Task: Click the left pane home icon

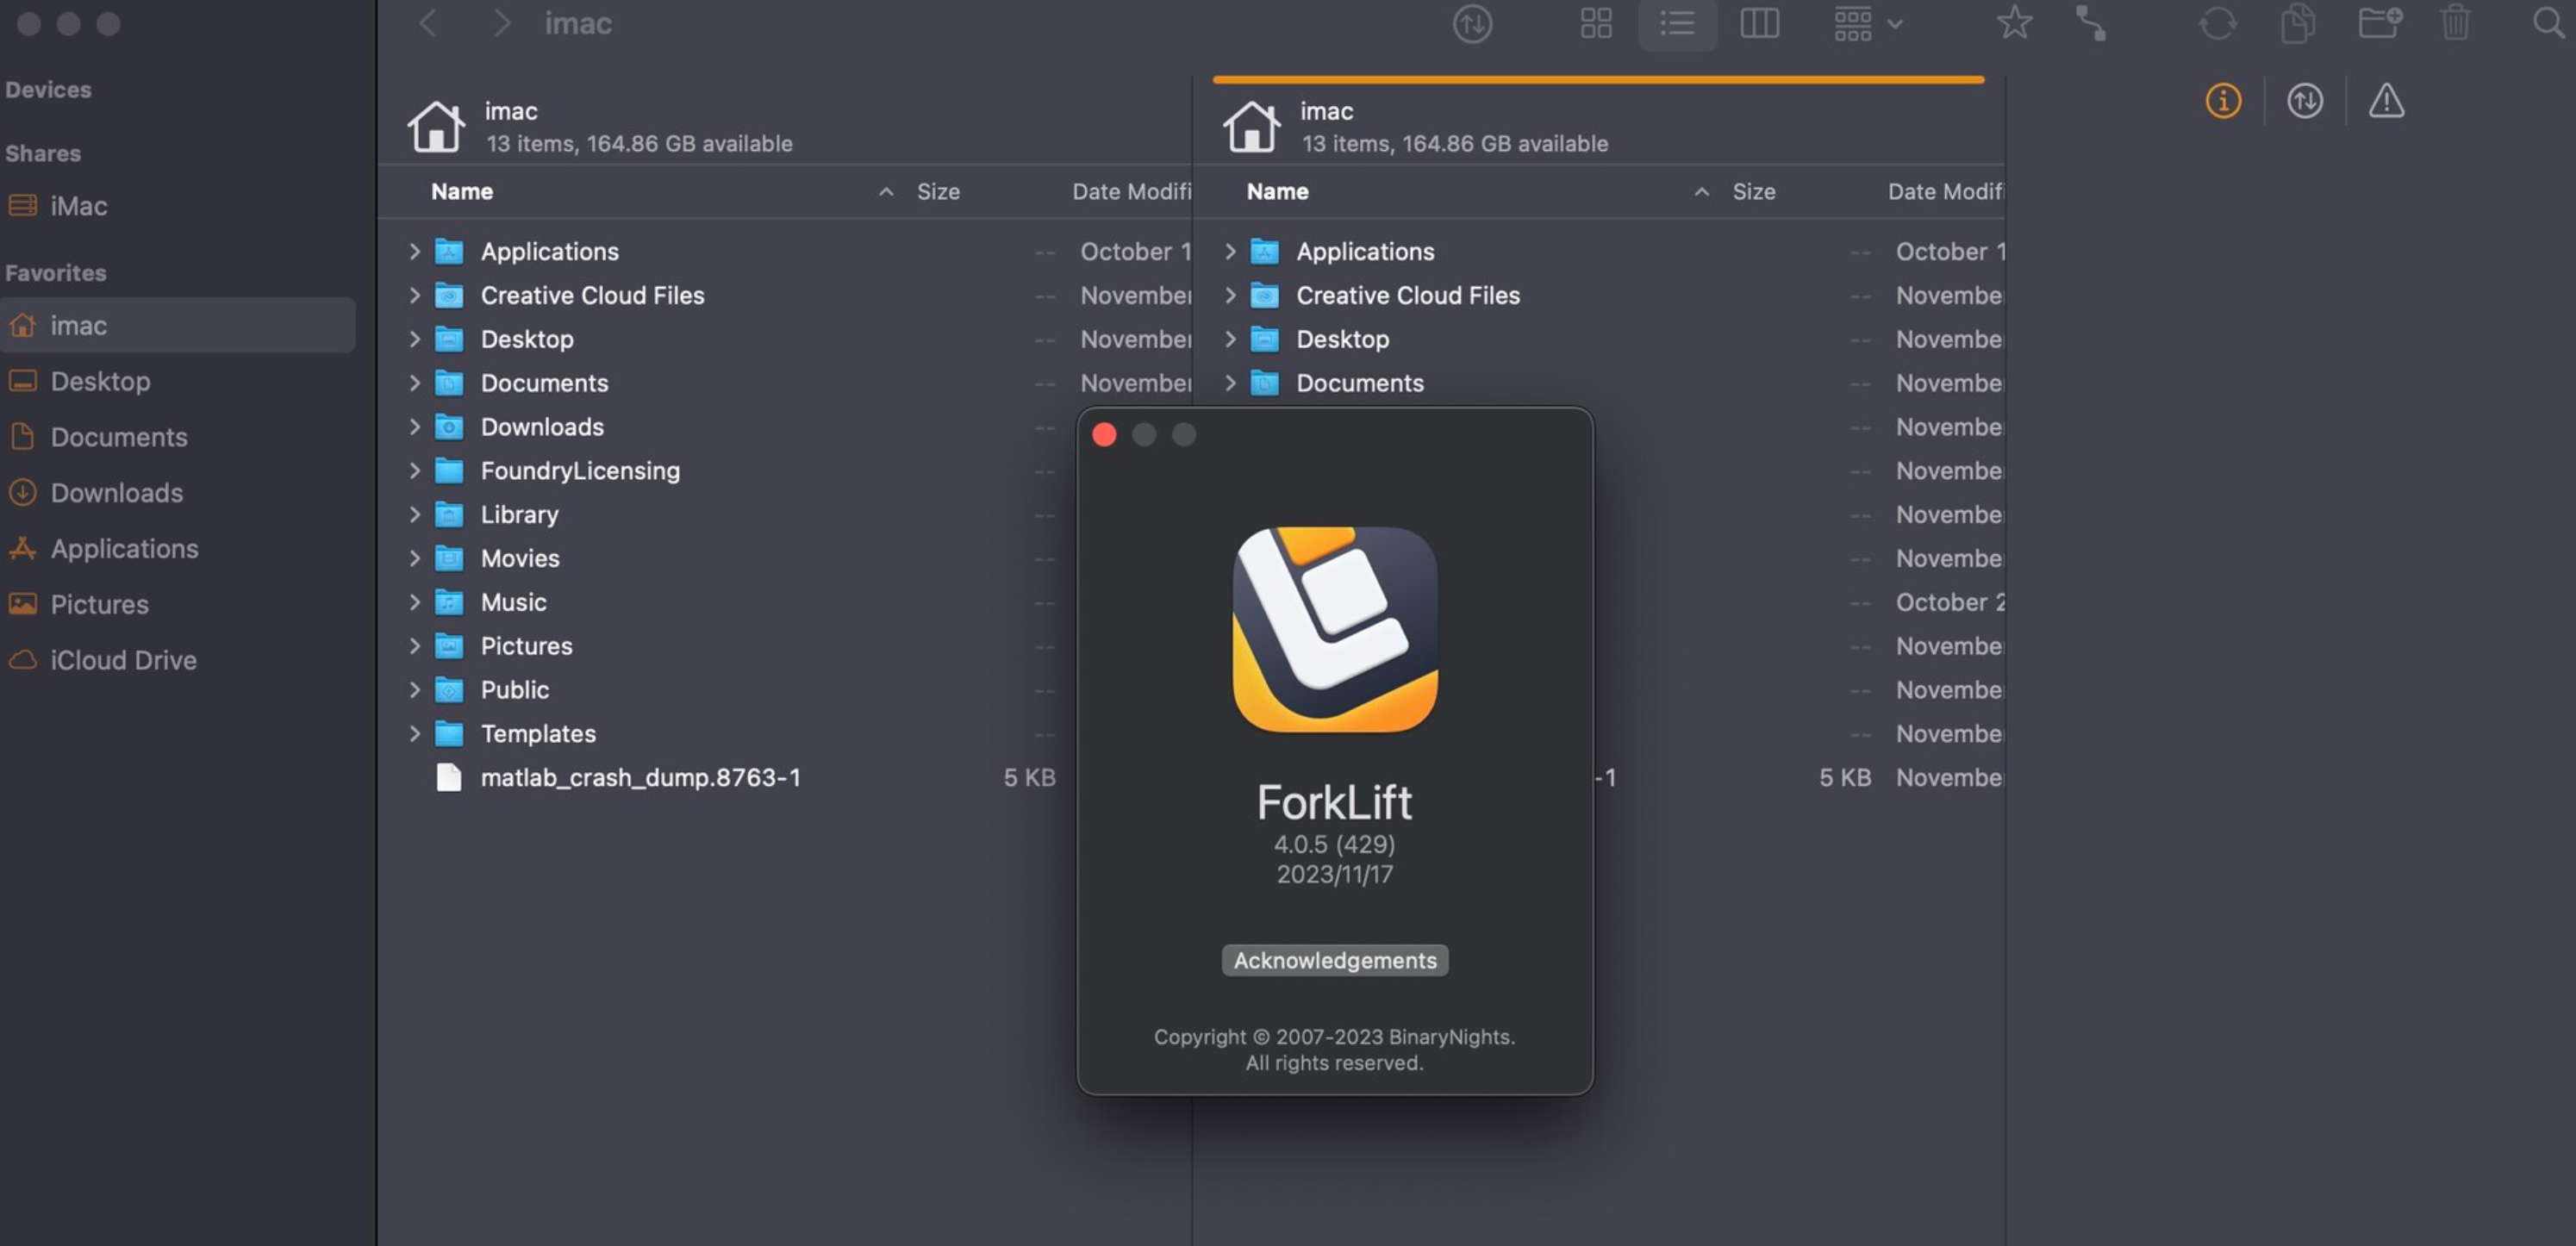Action: [436, 126]
